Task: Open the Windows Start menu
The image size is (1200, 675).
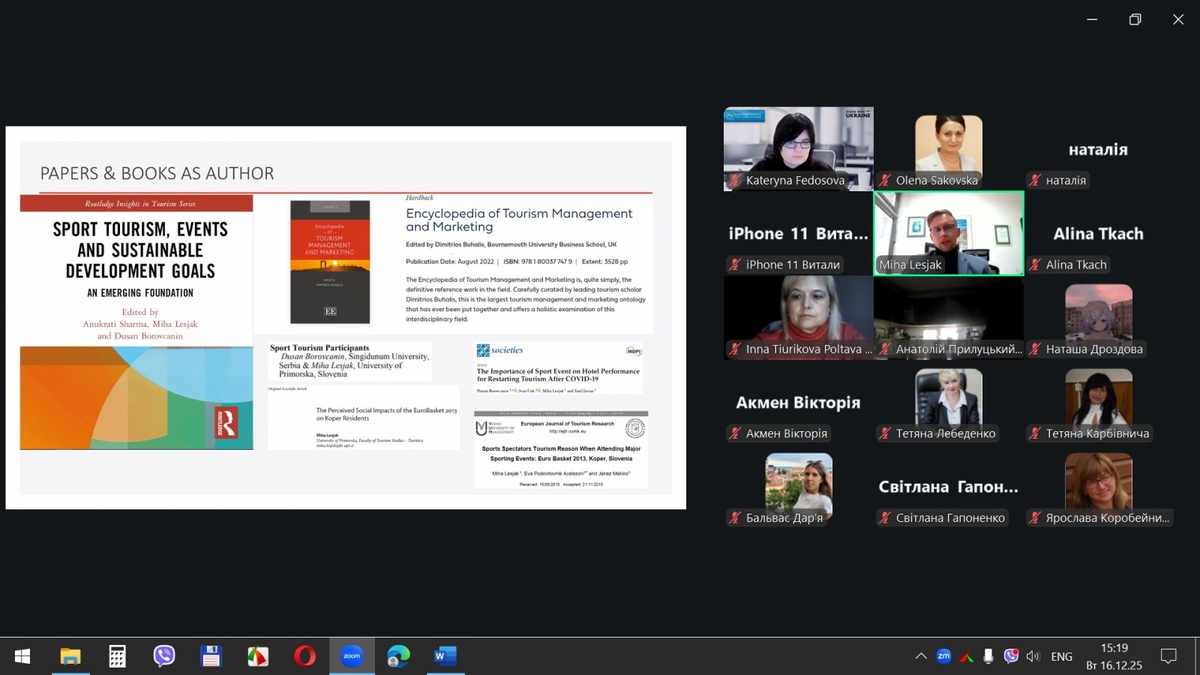Action: (x=22, y=656)
